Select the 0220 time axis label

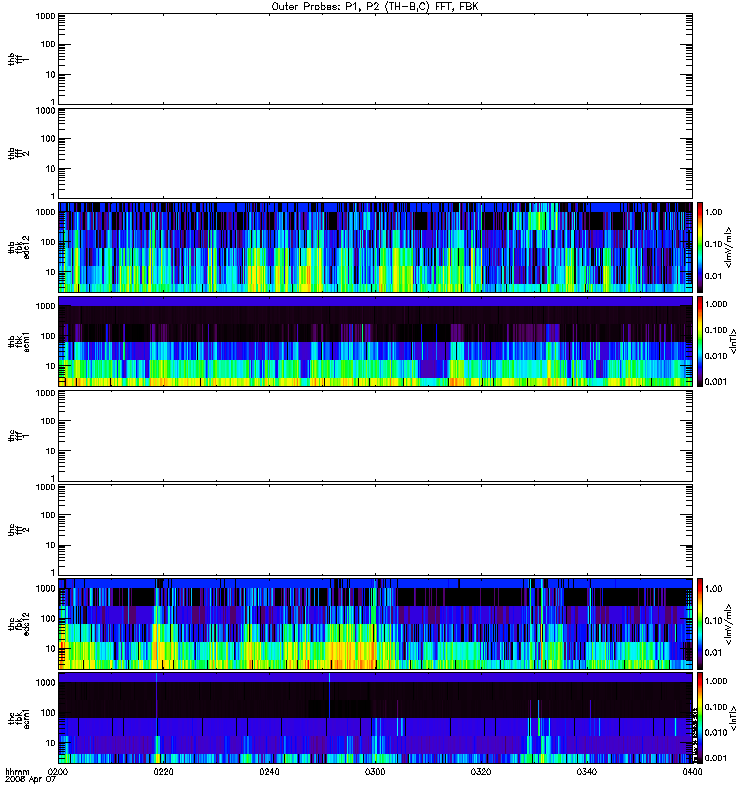(163, 771)
